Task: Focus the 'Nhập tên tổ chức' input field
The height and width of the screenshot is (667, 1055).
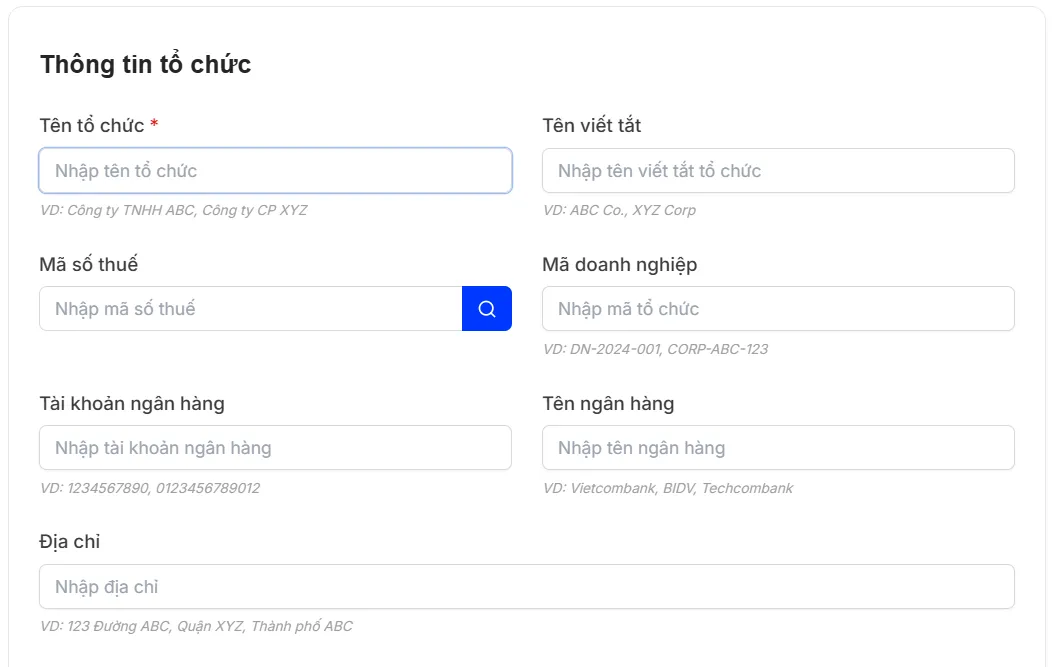Action: 275,171
